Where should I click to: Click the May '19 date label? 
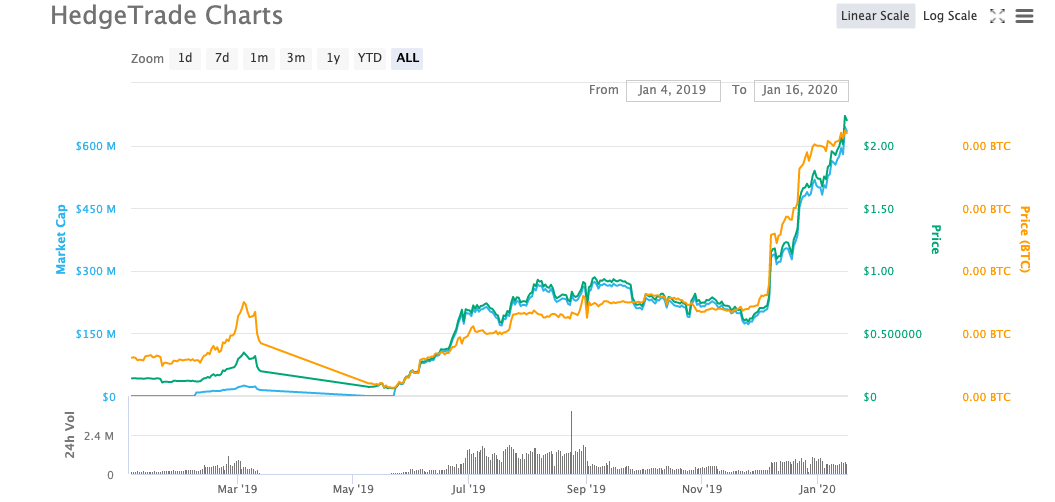[x=354, y=488]
